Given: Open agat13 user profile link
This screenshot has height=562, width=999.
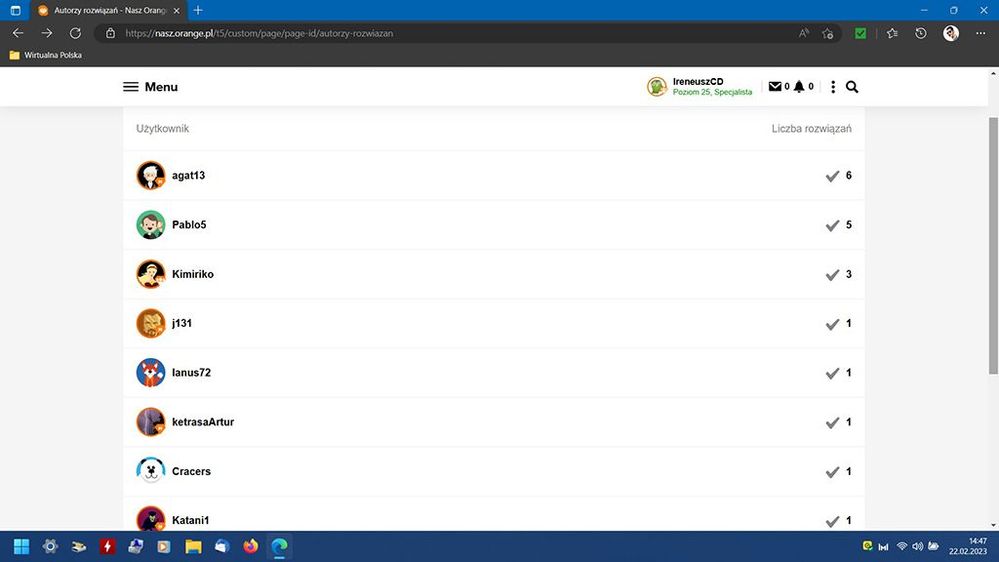Looking at the screenshot, I should pos(188,176).
